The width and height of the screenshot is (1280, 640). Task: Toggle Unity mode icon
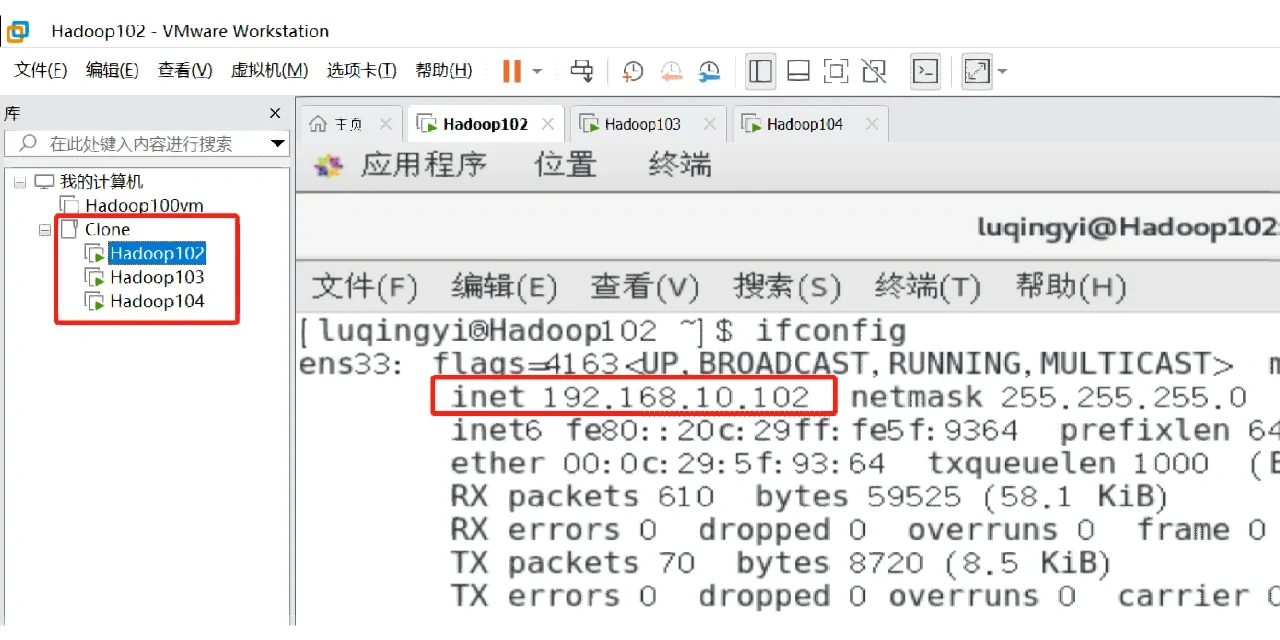click(874, 71)
